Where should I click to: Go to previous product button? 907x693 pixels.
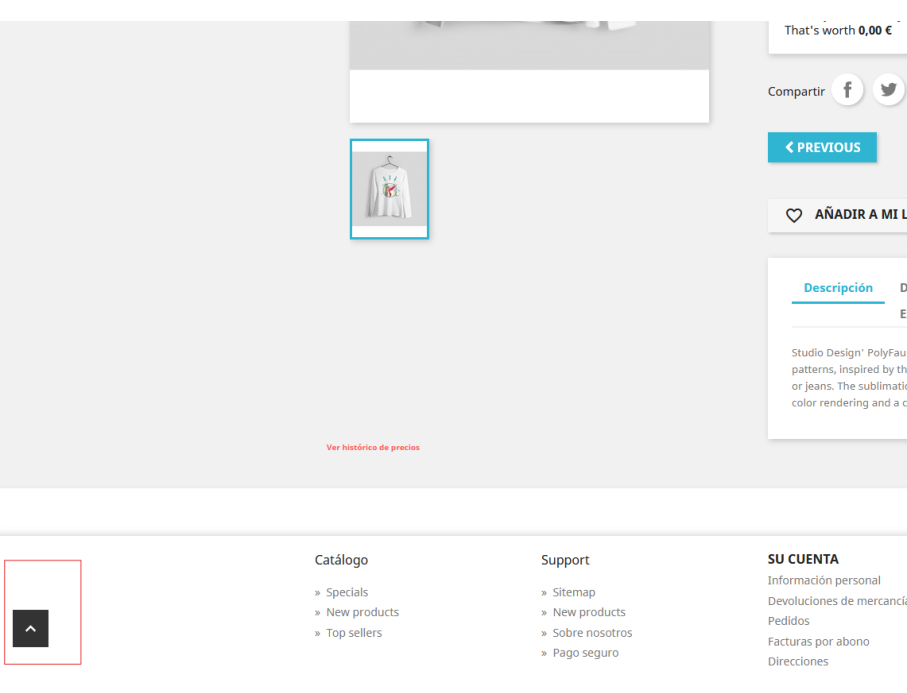pyautogui.click(x=822, y=148)
